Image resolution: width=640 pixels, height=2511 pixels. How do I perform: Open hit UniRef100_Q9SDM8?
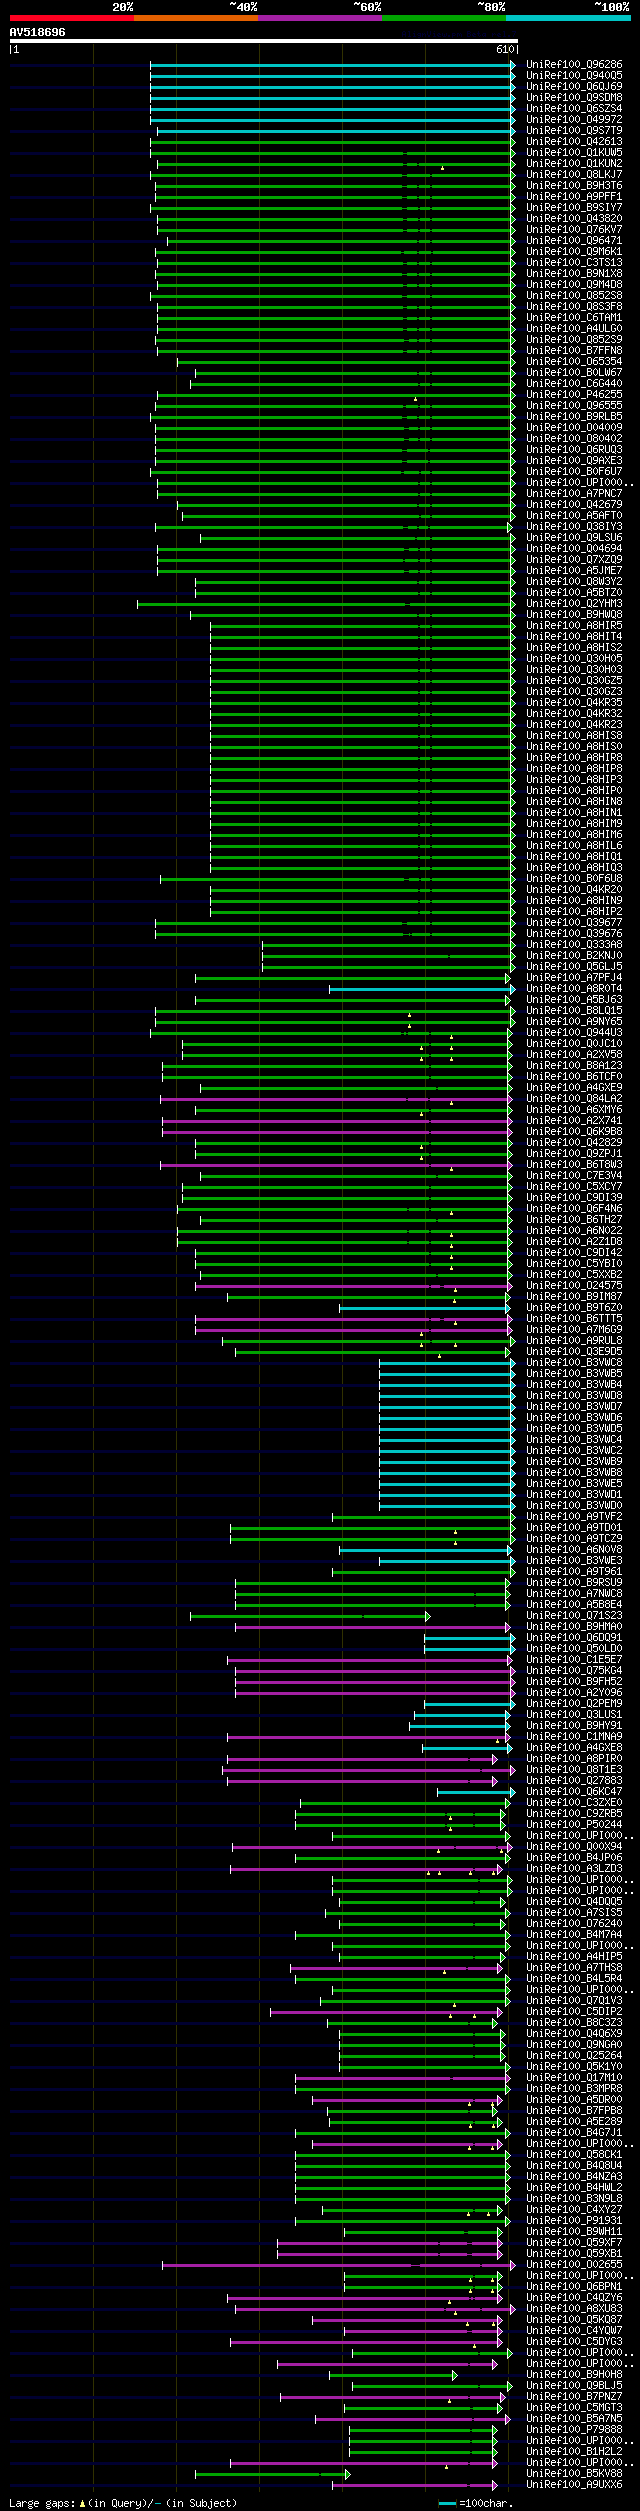coord(574,98)
